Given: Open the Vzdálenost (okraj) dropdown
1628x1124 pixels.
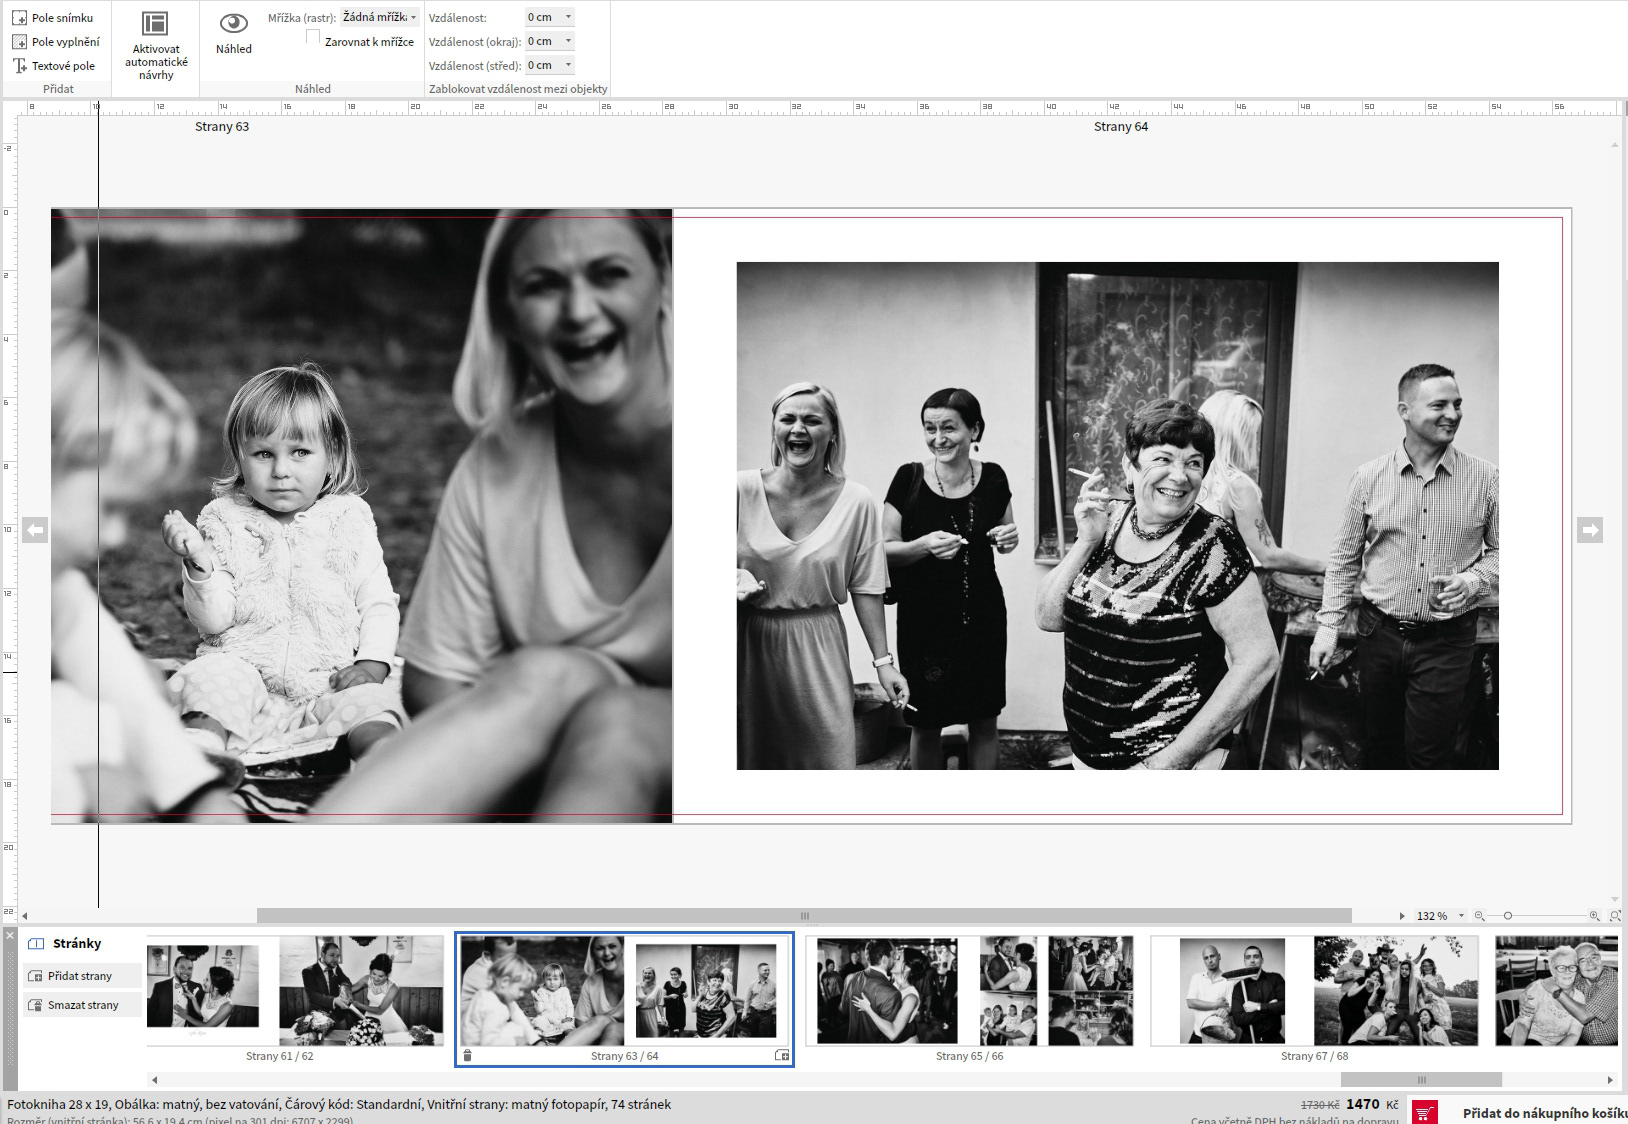Looking at the screenshot, I should coord(569,41).
